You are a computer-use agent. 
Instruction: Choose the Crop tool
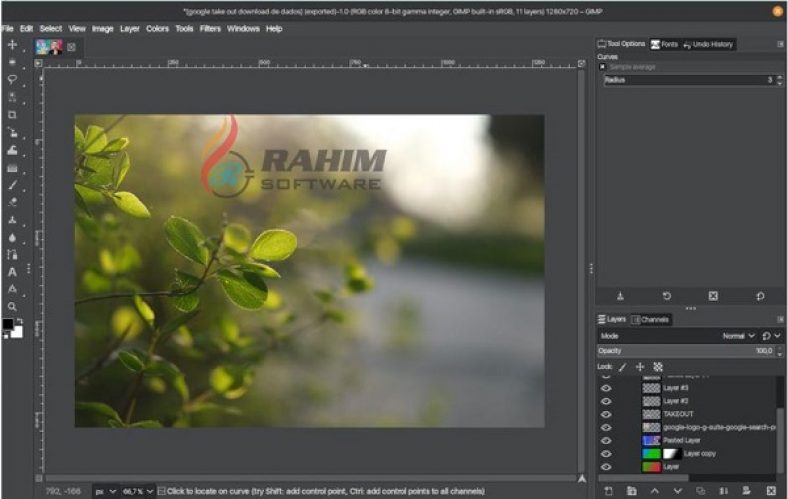(x=12, y=114)
